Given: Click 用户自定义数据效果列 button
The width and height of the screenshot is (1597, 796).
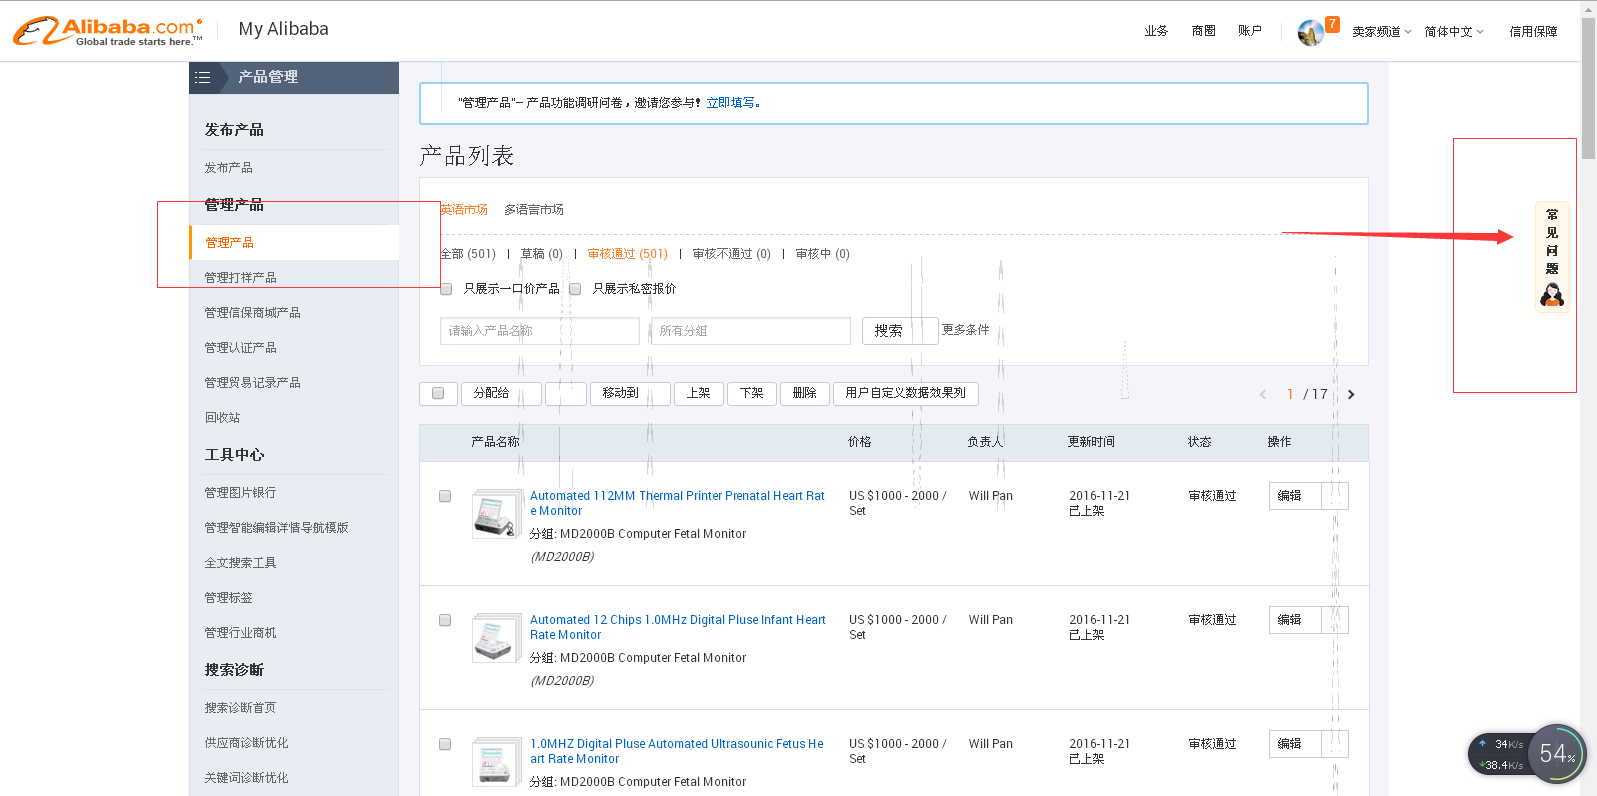Looking at the screenshot, I should [x=906, y=393].
